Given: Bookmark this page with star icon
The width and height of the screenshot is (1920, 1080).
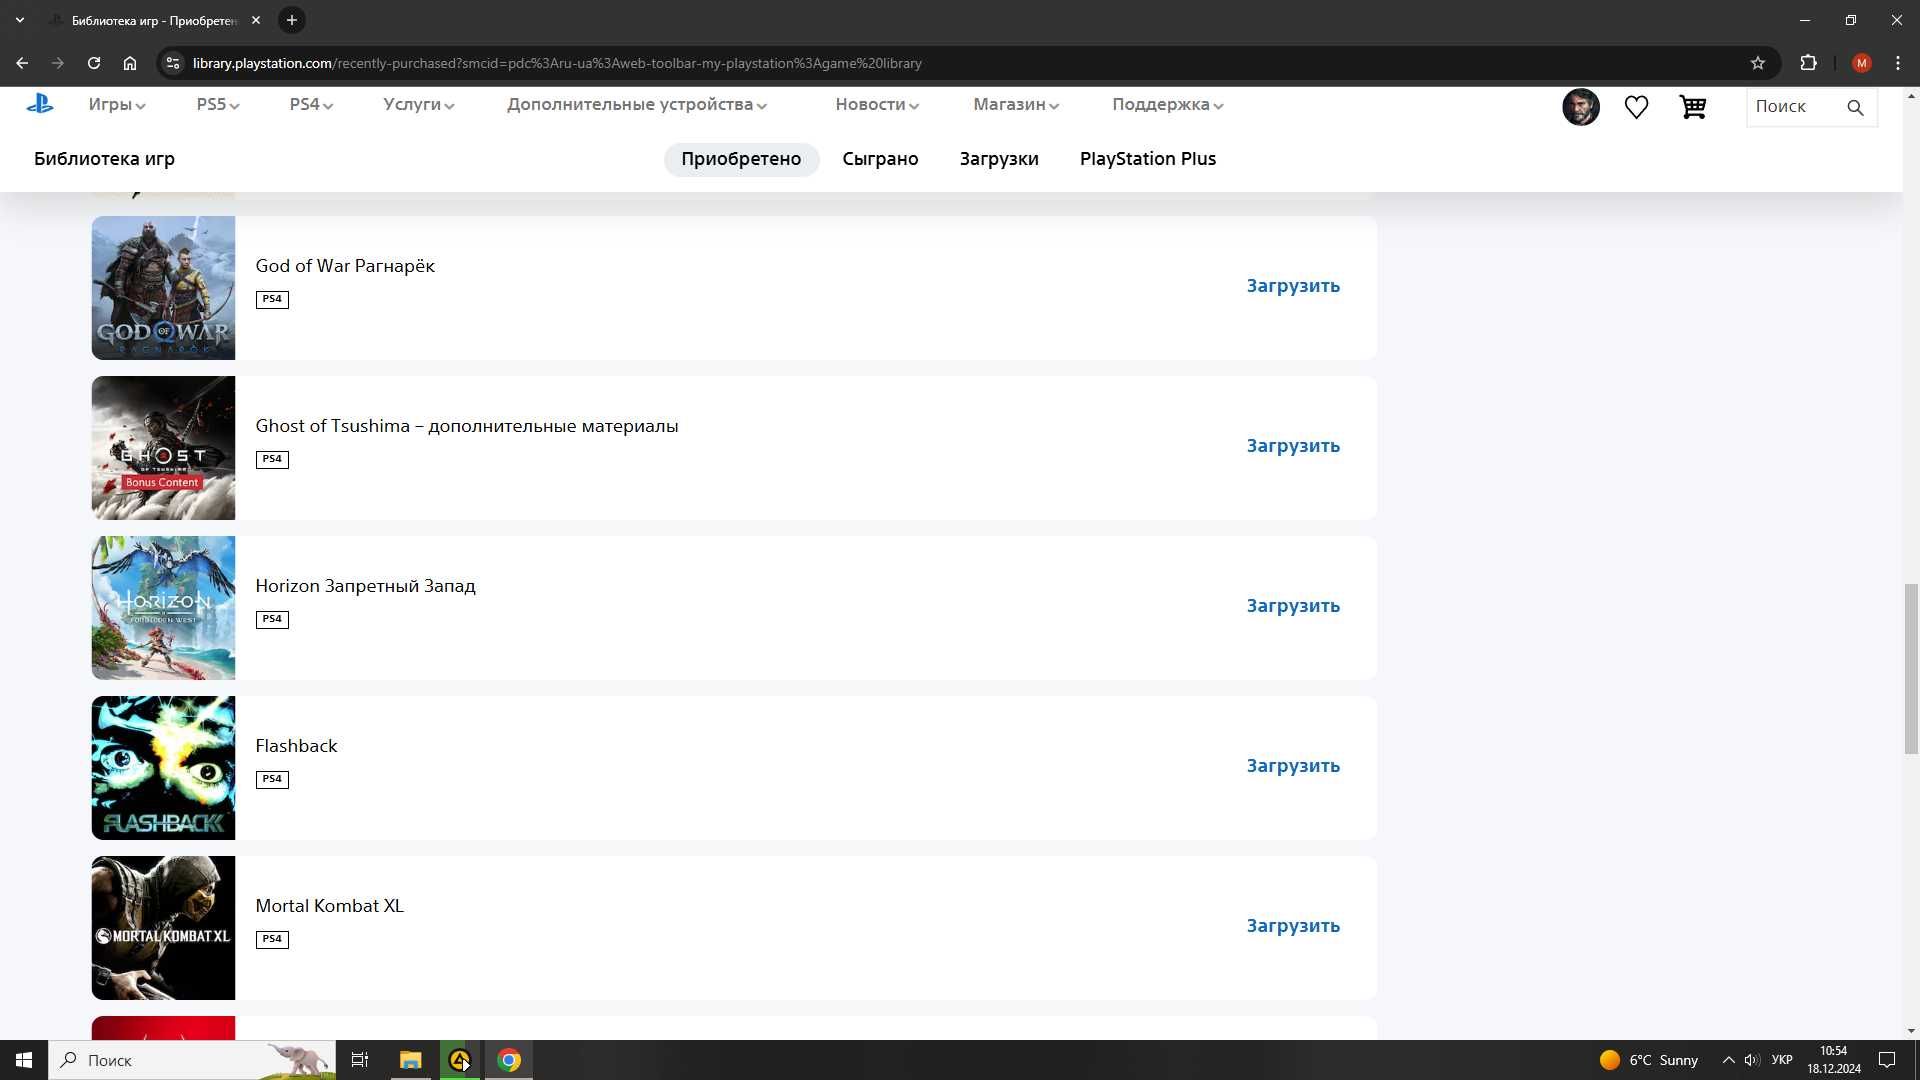Looking at the screenshot, I should click(1758, 63).
